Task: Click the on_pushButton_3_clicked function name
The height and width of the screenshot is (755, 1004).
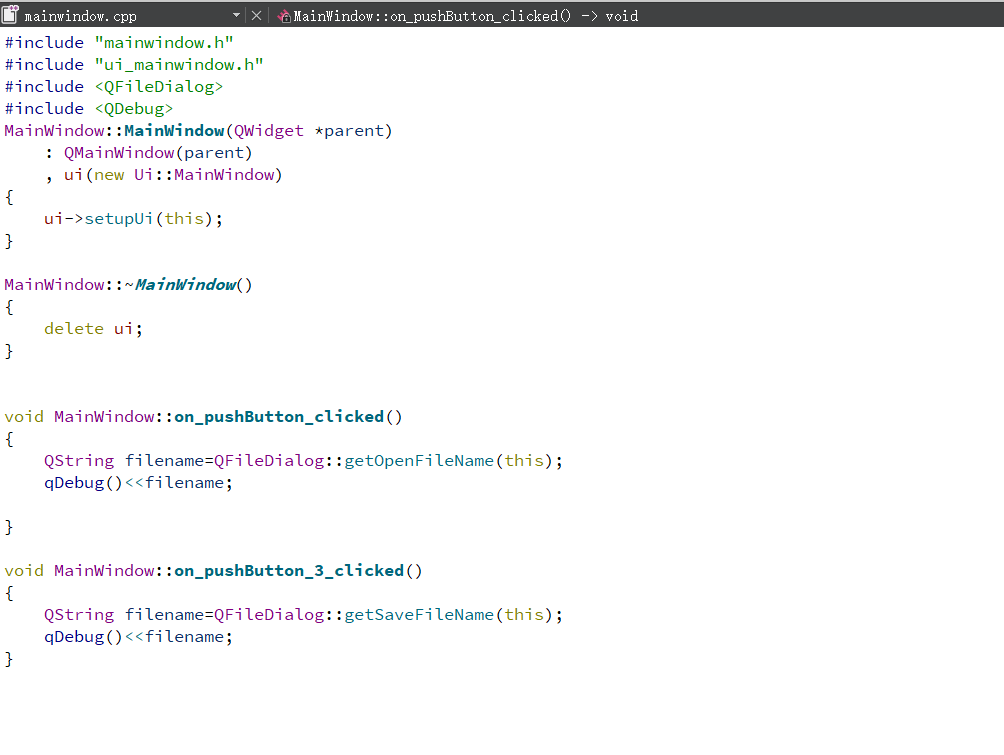Action: point(289,571)
